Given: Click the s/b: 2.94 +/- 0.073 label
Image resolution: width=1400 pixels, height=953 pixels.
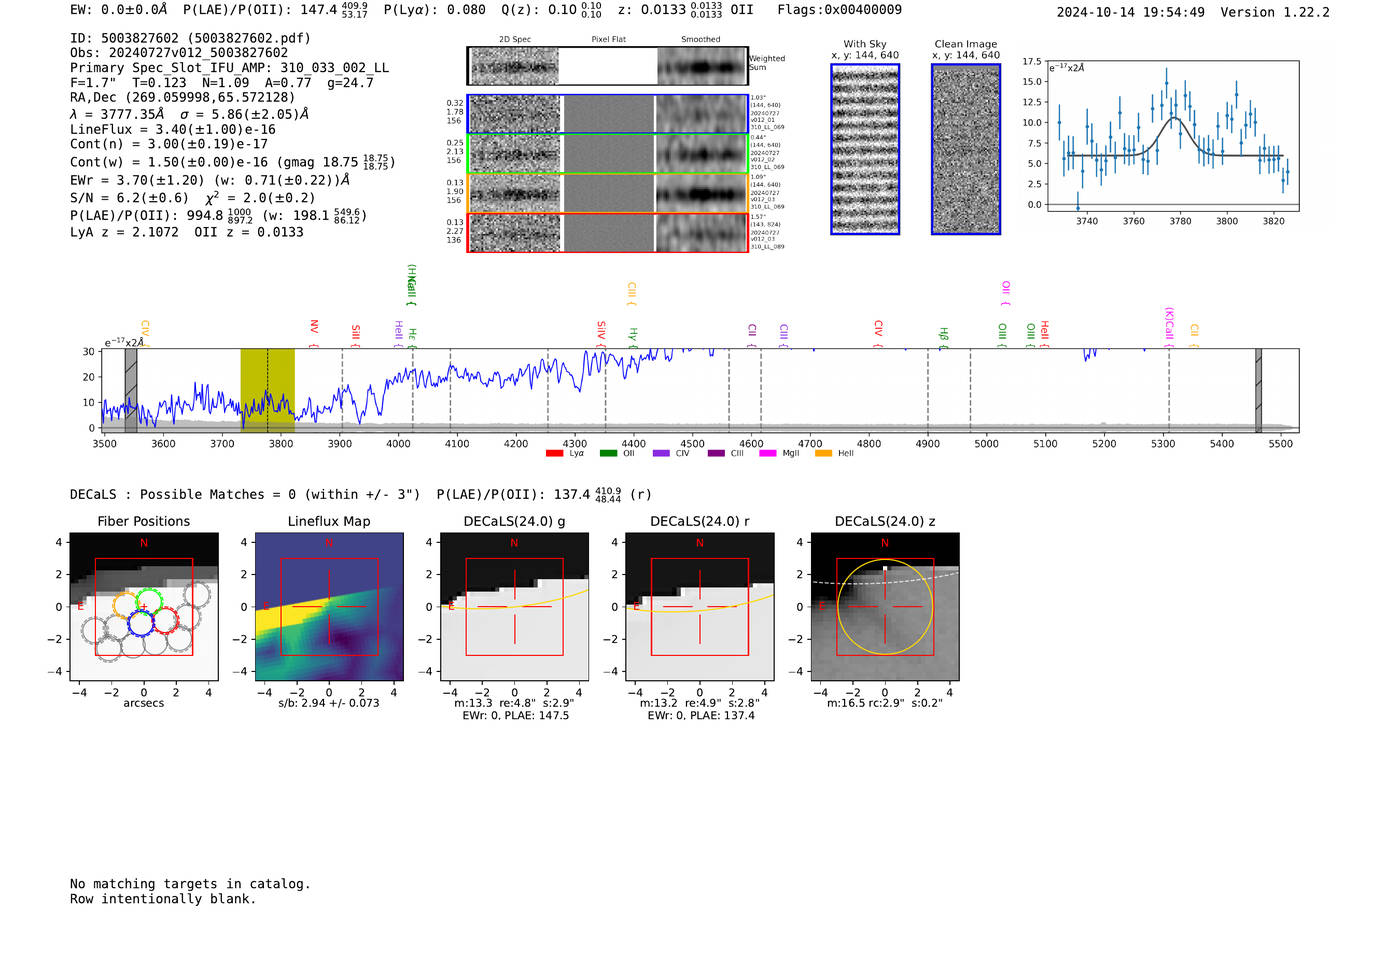Looking at the screenshot, I should pyautogui.click(x=329, y=703).
